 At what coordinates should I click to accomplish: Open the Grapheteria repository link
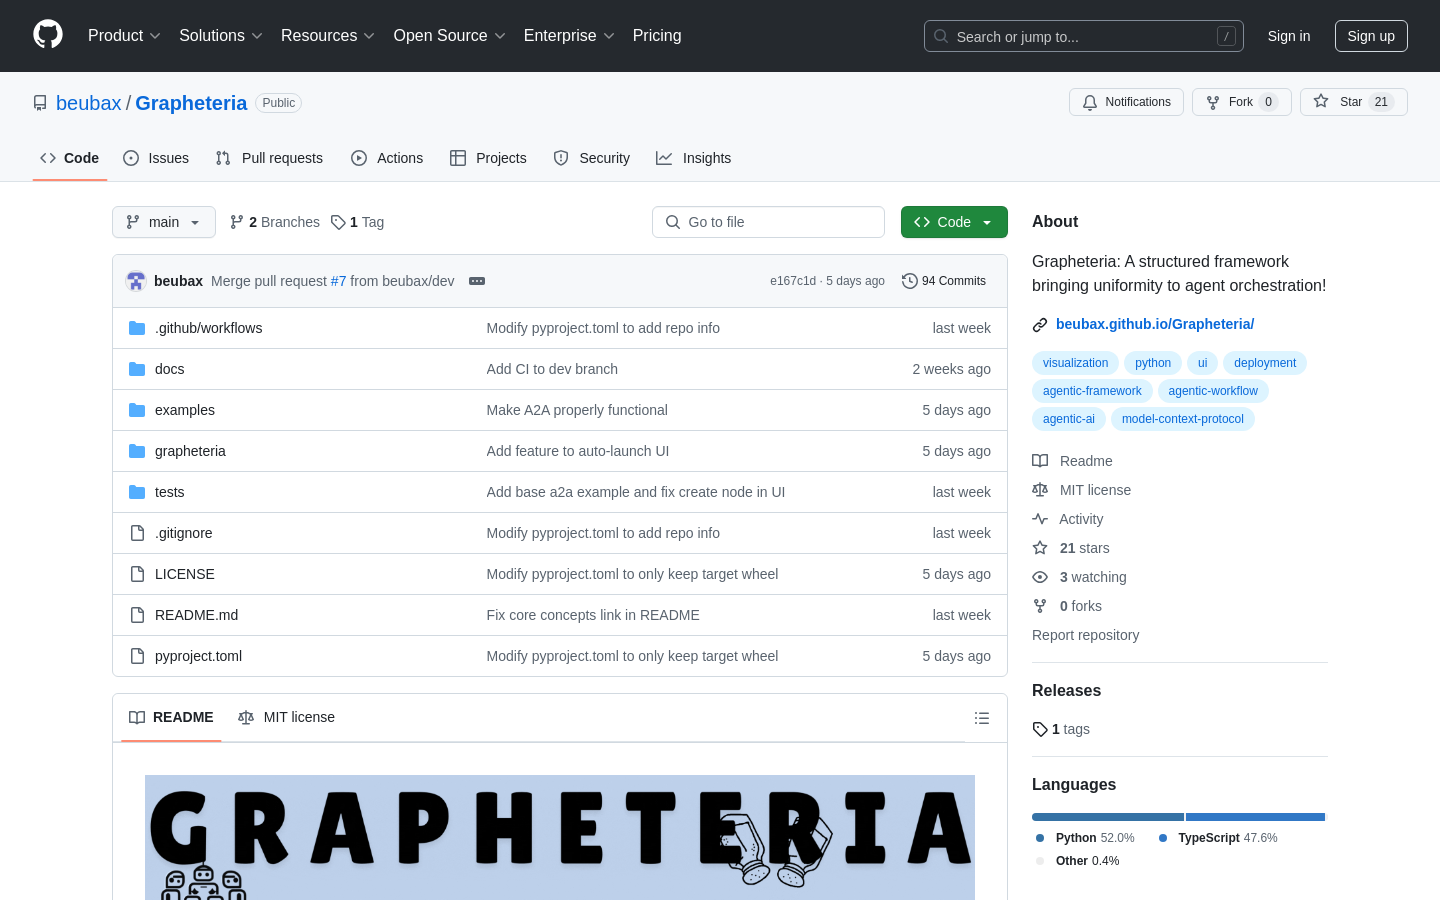[x=191, y=103]
